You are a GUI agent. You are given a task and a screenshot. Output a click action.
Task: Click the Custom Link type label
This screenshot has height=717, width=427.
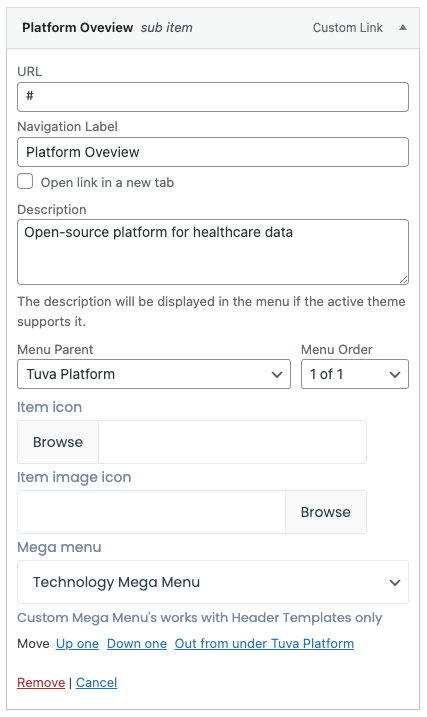click(348, 27)
